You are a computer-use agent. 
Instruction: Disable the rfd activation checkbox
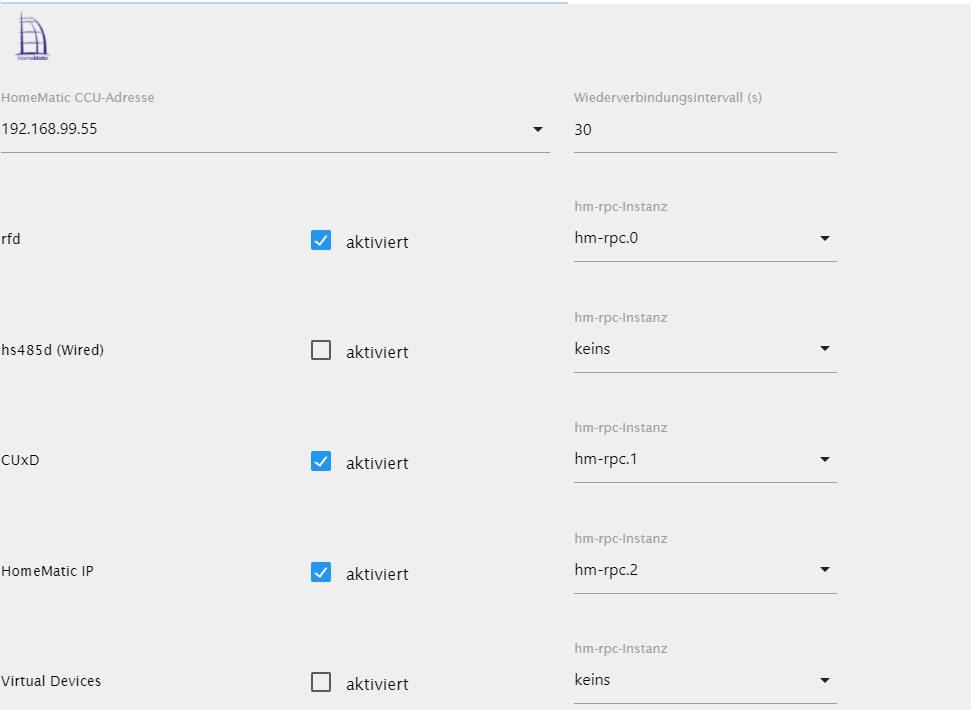pos(321,240)
